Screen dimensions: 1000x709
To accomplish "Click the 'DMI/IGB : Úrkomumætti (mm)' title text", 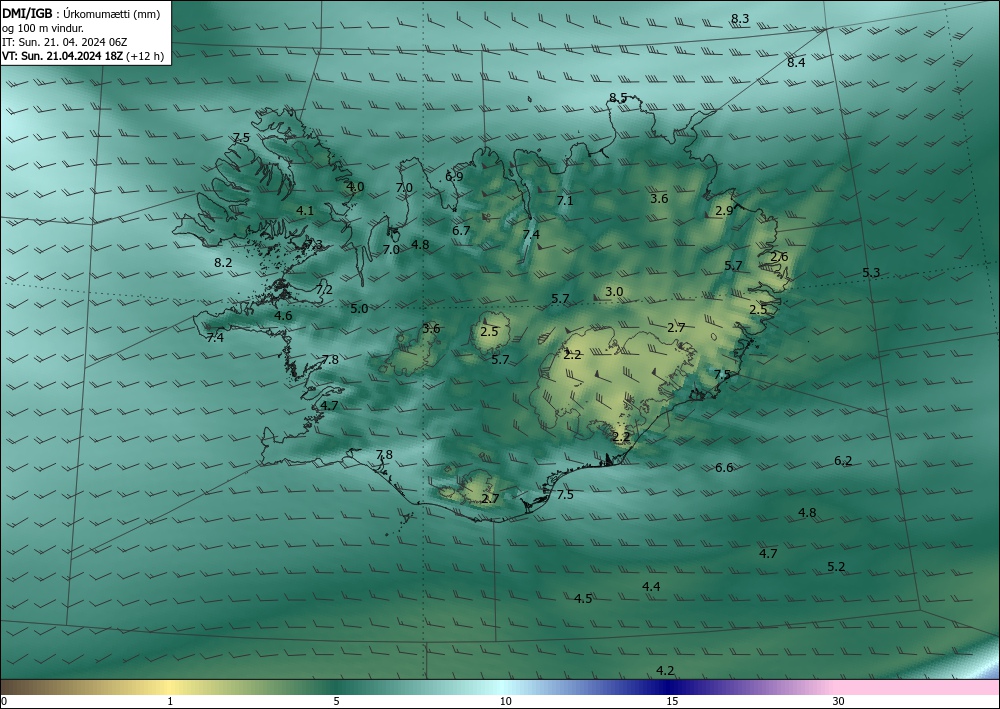I will click(81, 14).
